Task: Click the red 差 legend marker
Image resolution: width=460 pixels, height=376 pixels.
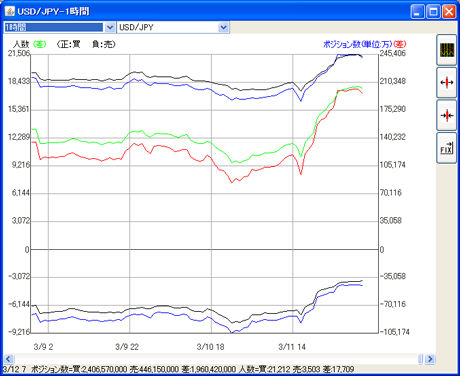Action: pos(399,44)
